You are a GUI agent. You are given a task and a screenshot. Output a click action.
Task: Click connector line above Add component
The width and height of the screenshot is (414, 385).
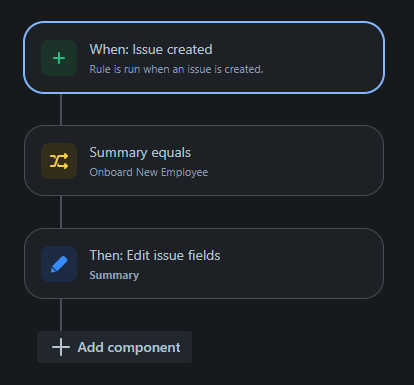coord(61,315)
